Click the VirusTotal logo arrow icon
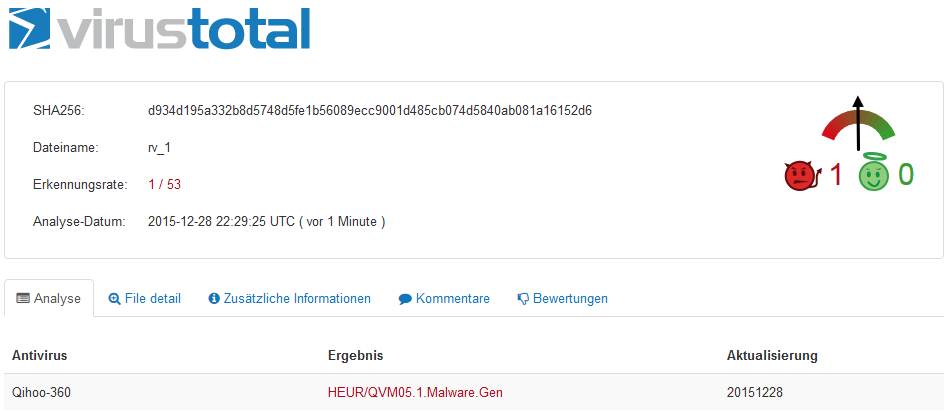This screenshot has height=411, width=951. [30, 28]
